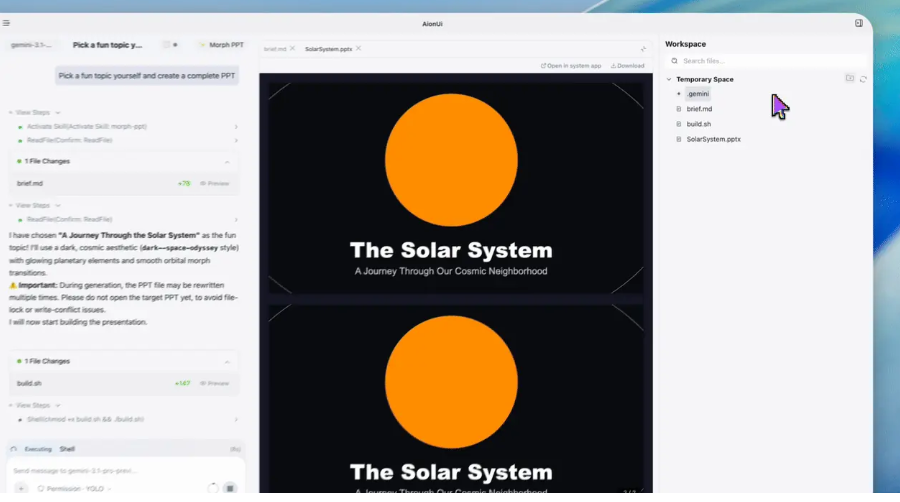900x502 pixels.
Task: Click the user message 'Pick a fun topic yourself'
Action: tap(147, 76)
